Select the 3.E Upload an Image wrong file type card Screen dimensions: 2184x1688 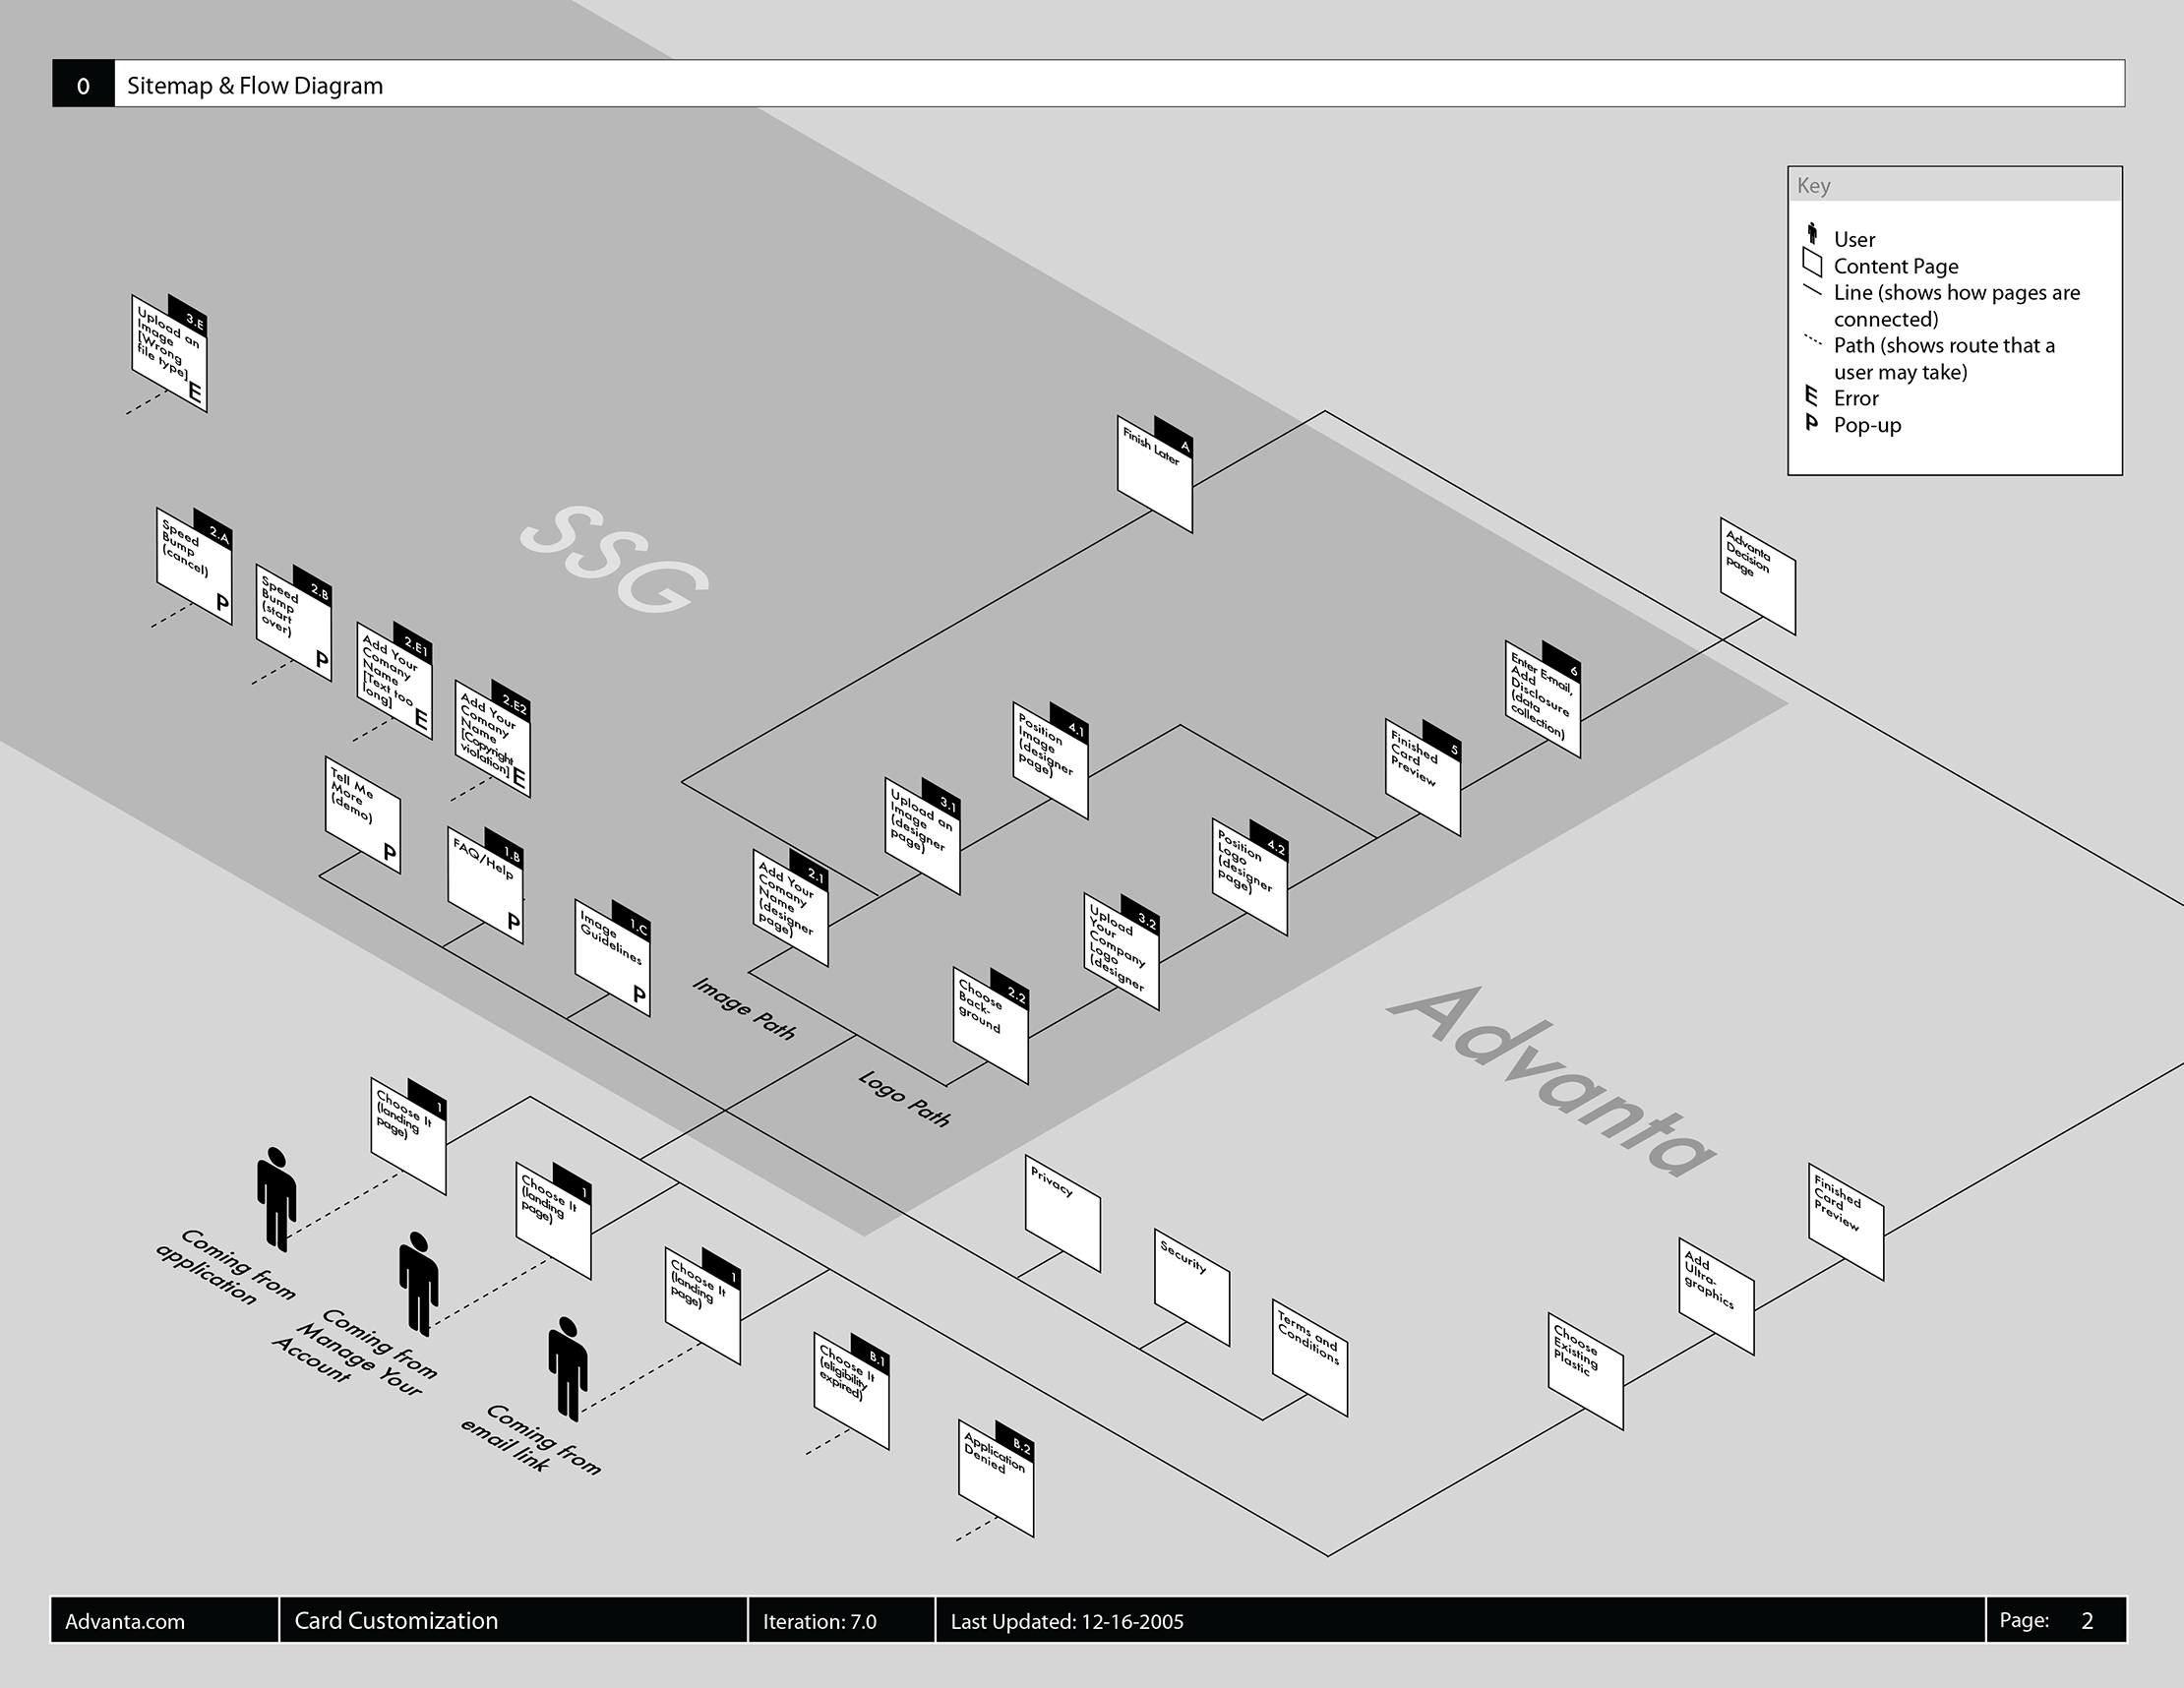tap(169, 353)
